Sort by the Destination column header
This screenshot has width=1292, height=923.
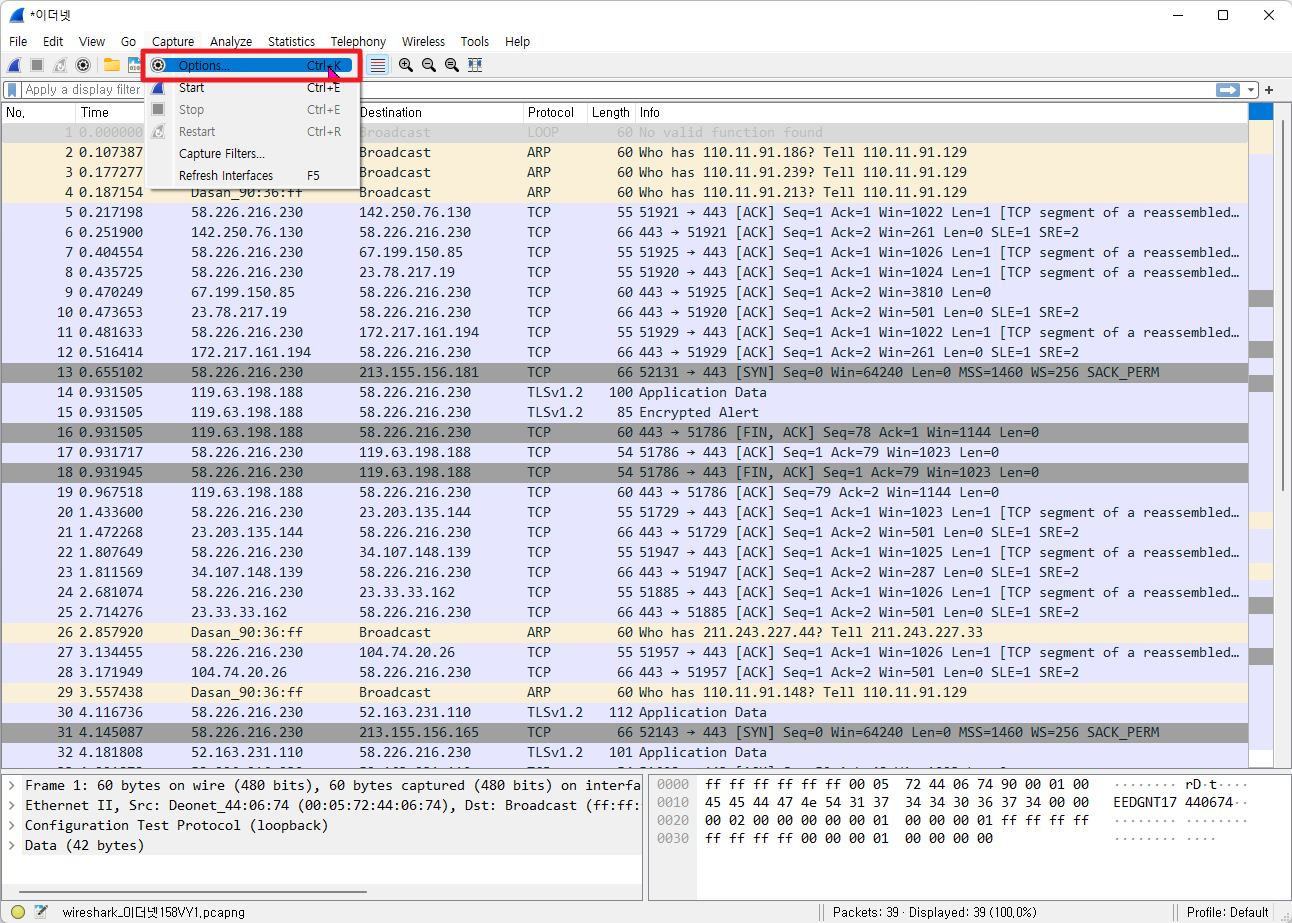point(439,112)
